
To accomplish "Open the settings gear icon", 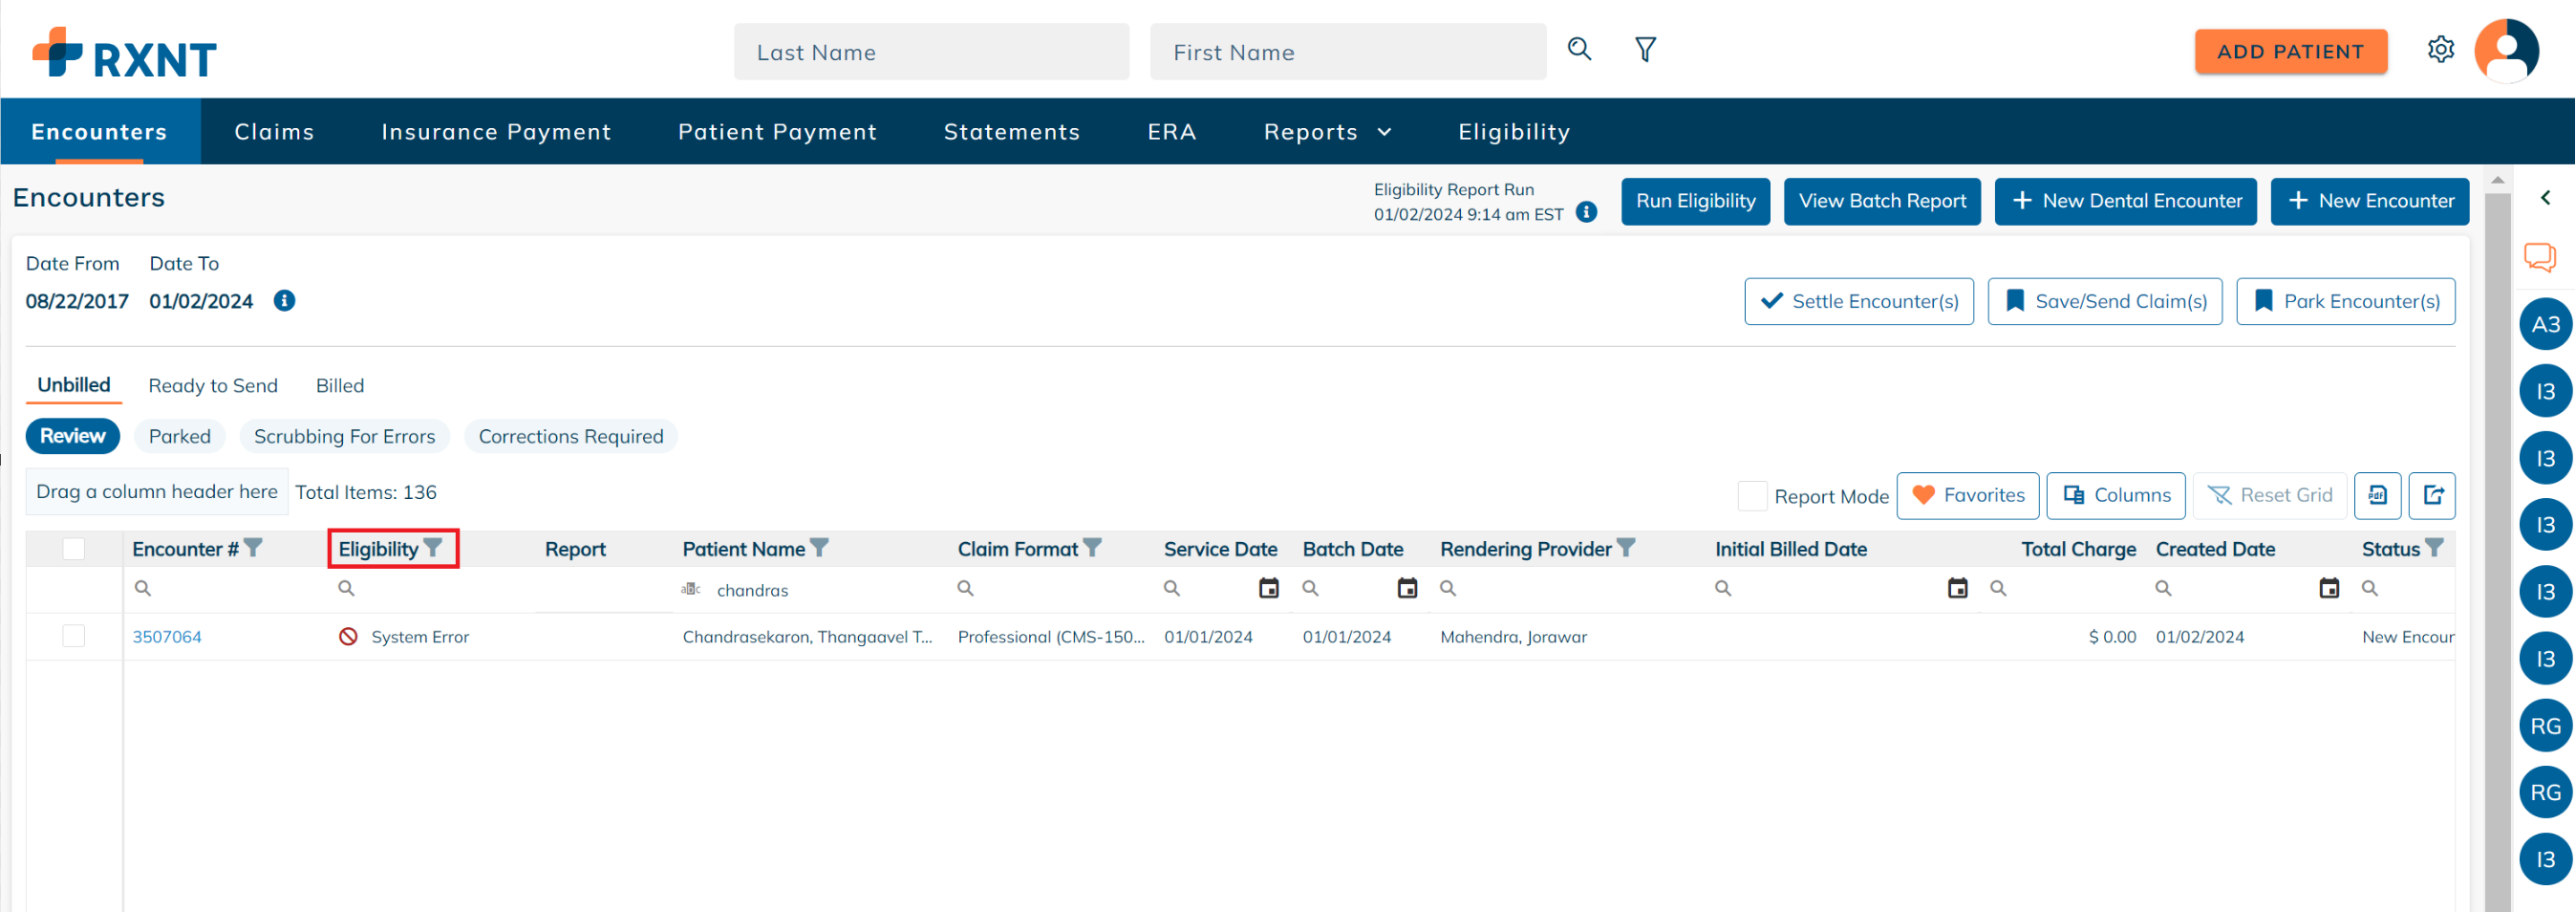I will click(x=2440, y=50).
